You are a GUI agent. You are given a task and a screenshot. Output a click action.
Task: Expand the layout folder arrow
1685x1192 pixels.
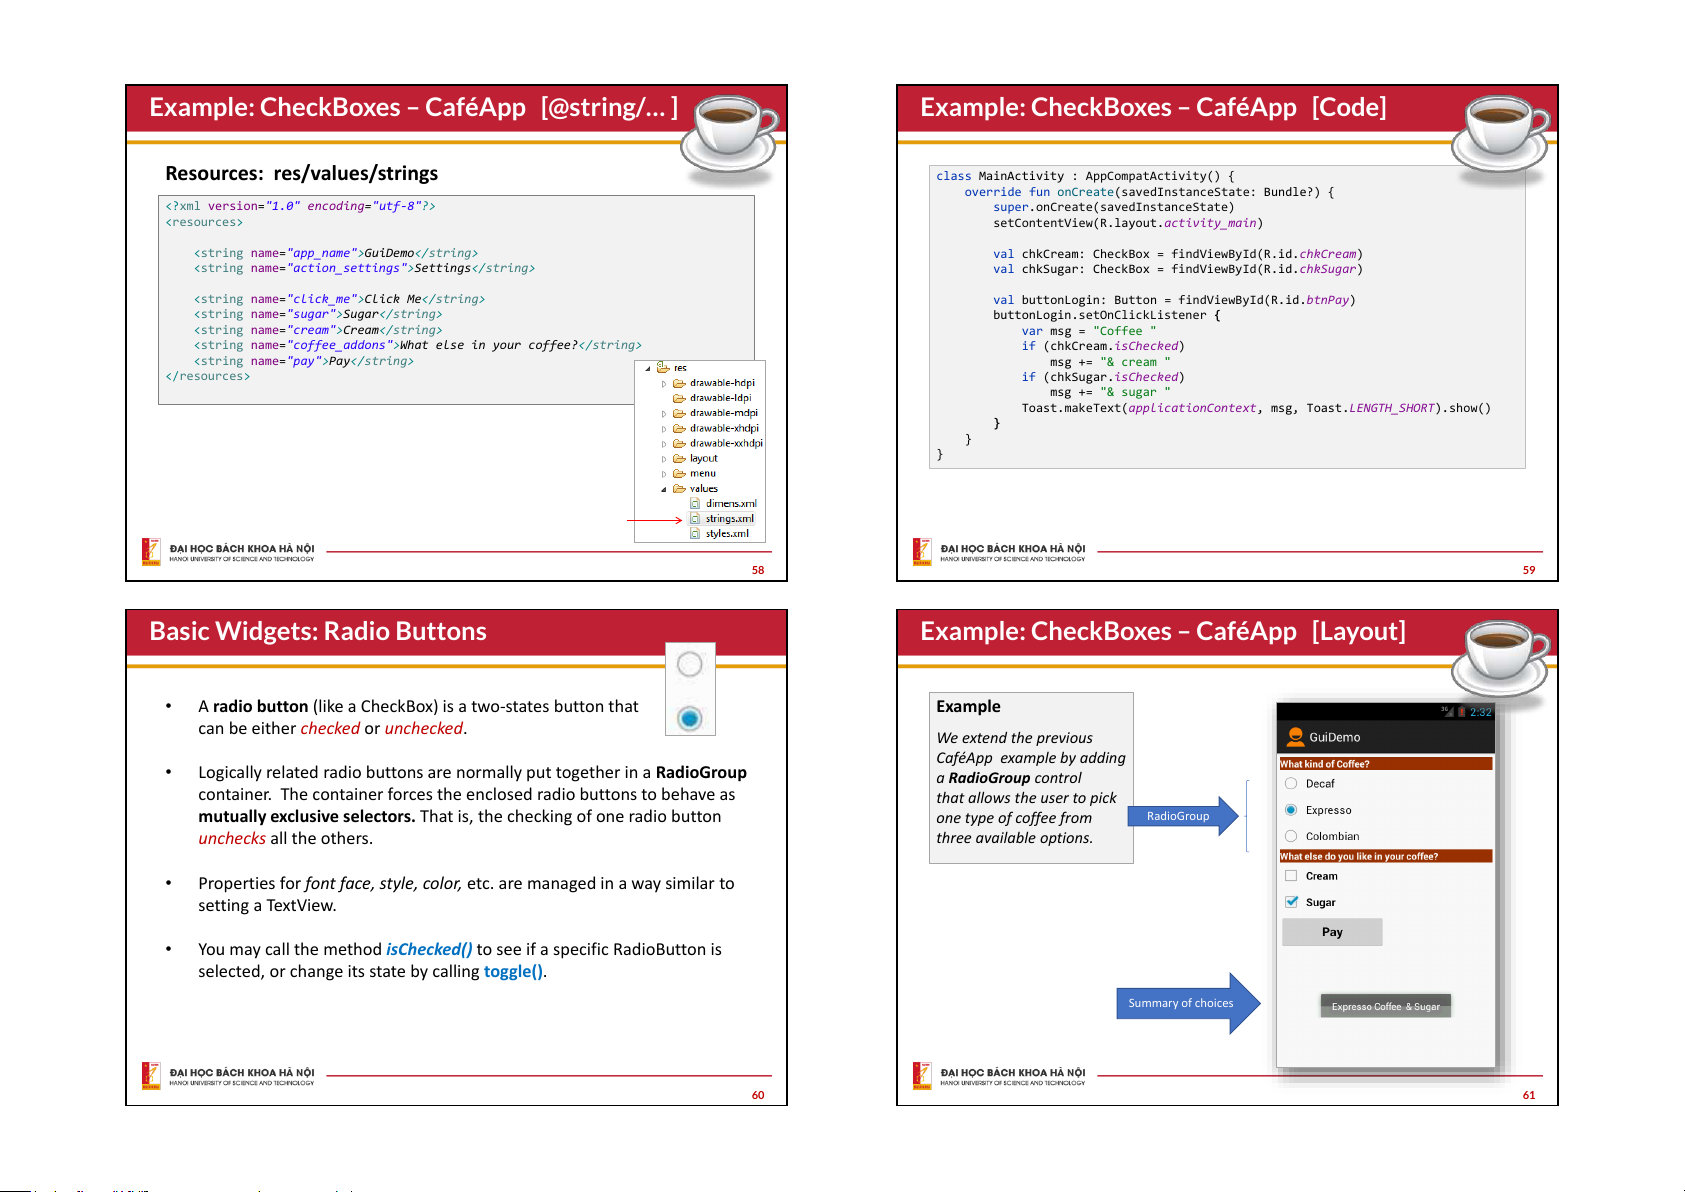[663, 459]
